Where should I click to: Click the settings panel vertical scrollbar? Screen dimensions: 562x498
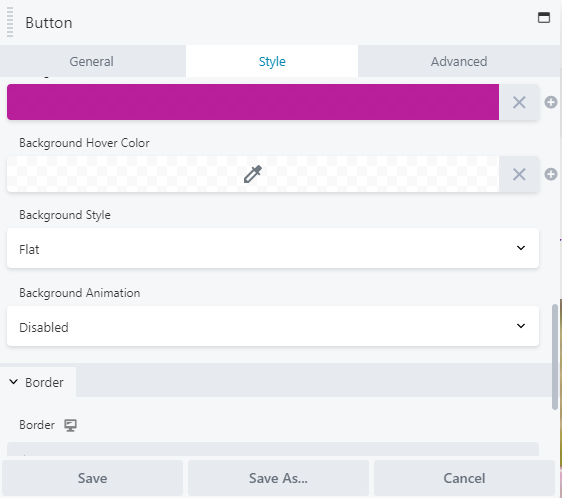[555, 357]
